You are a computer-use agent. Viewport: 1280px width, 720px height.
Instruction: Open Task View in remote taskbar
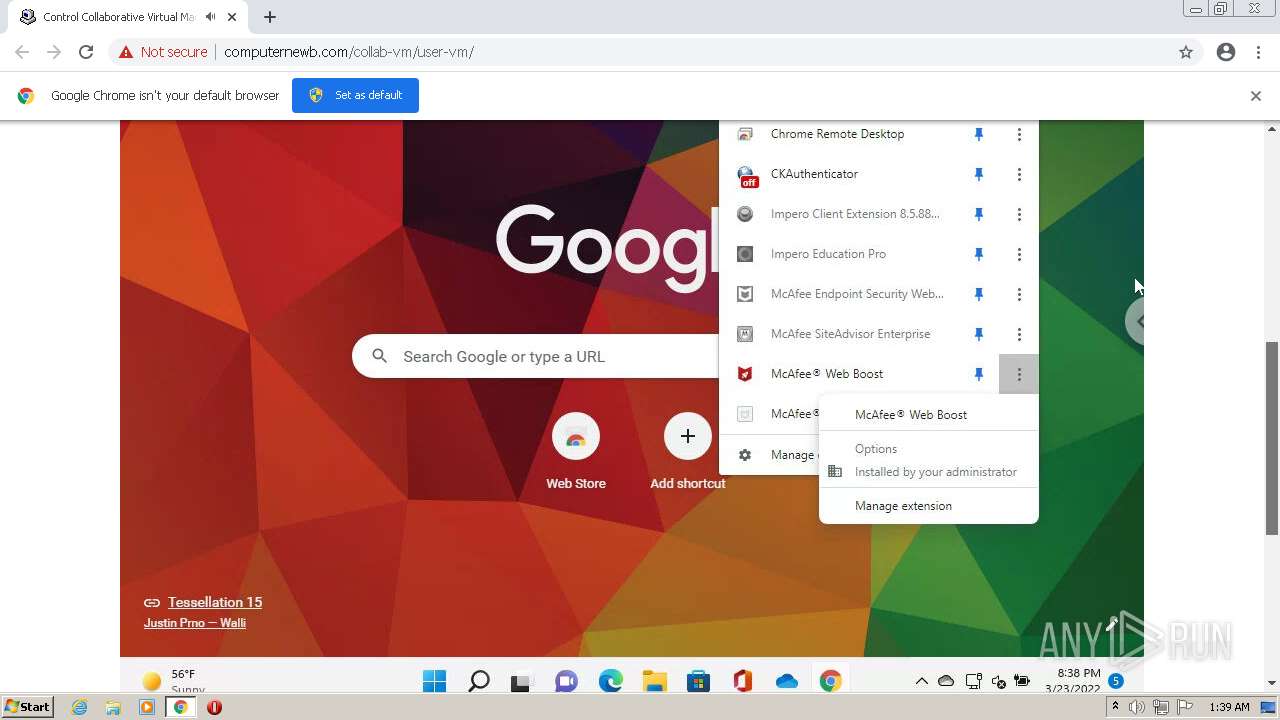pyautogui.click(x=521, y=682)
